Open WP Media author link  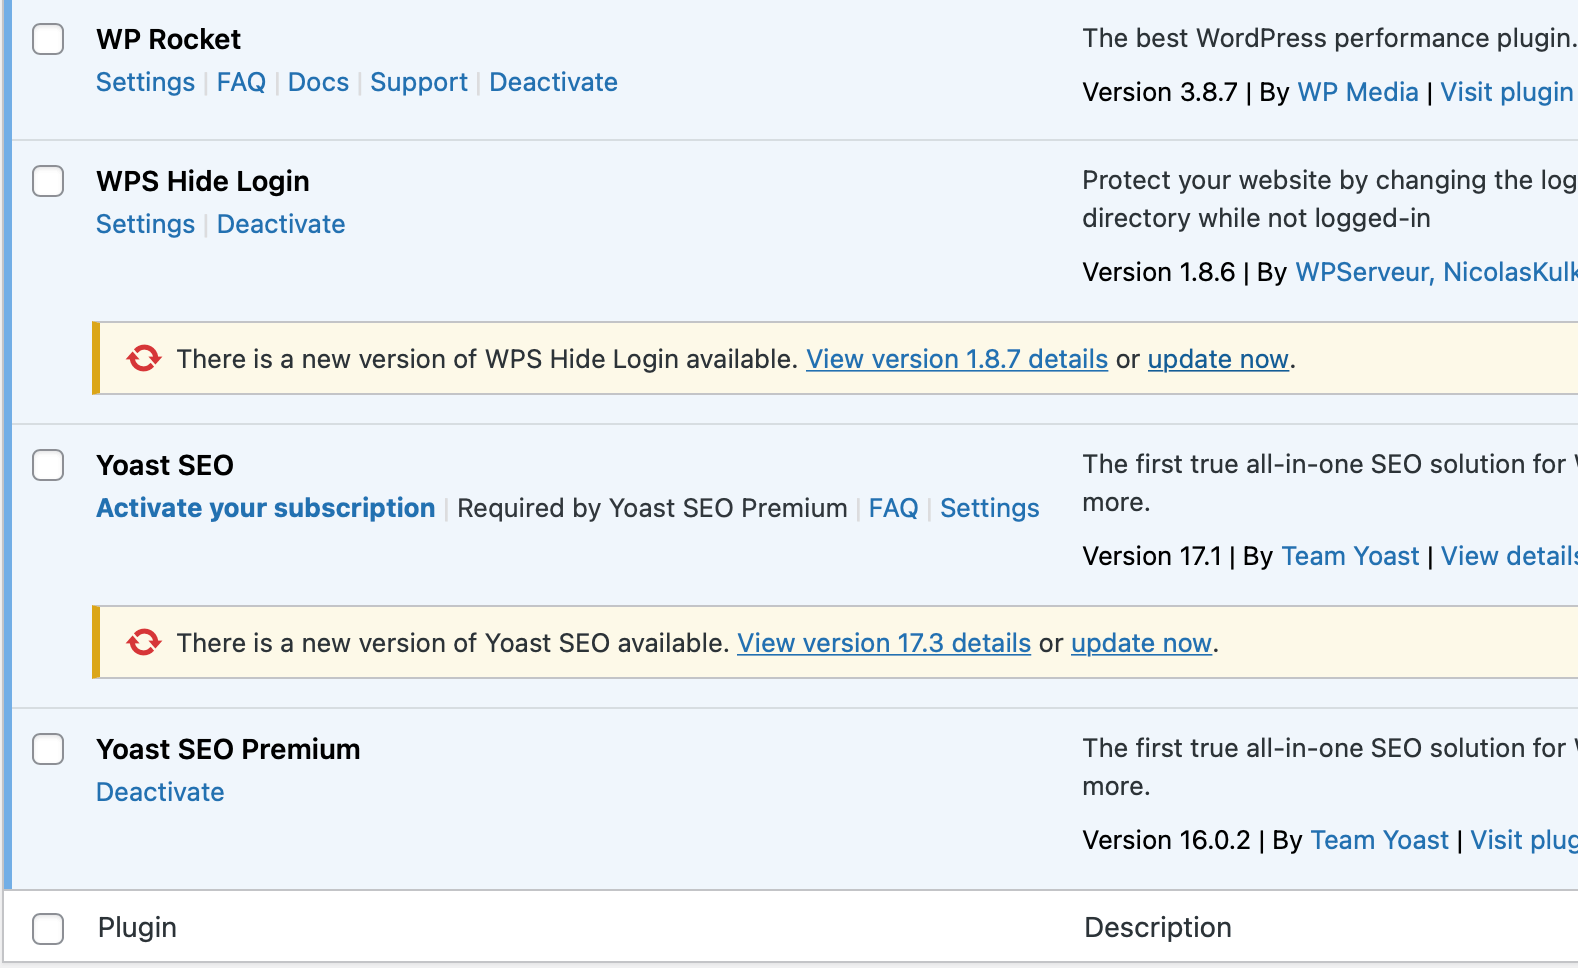(x=1358, y=92)
